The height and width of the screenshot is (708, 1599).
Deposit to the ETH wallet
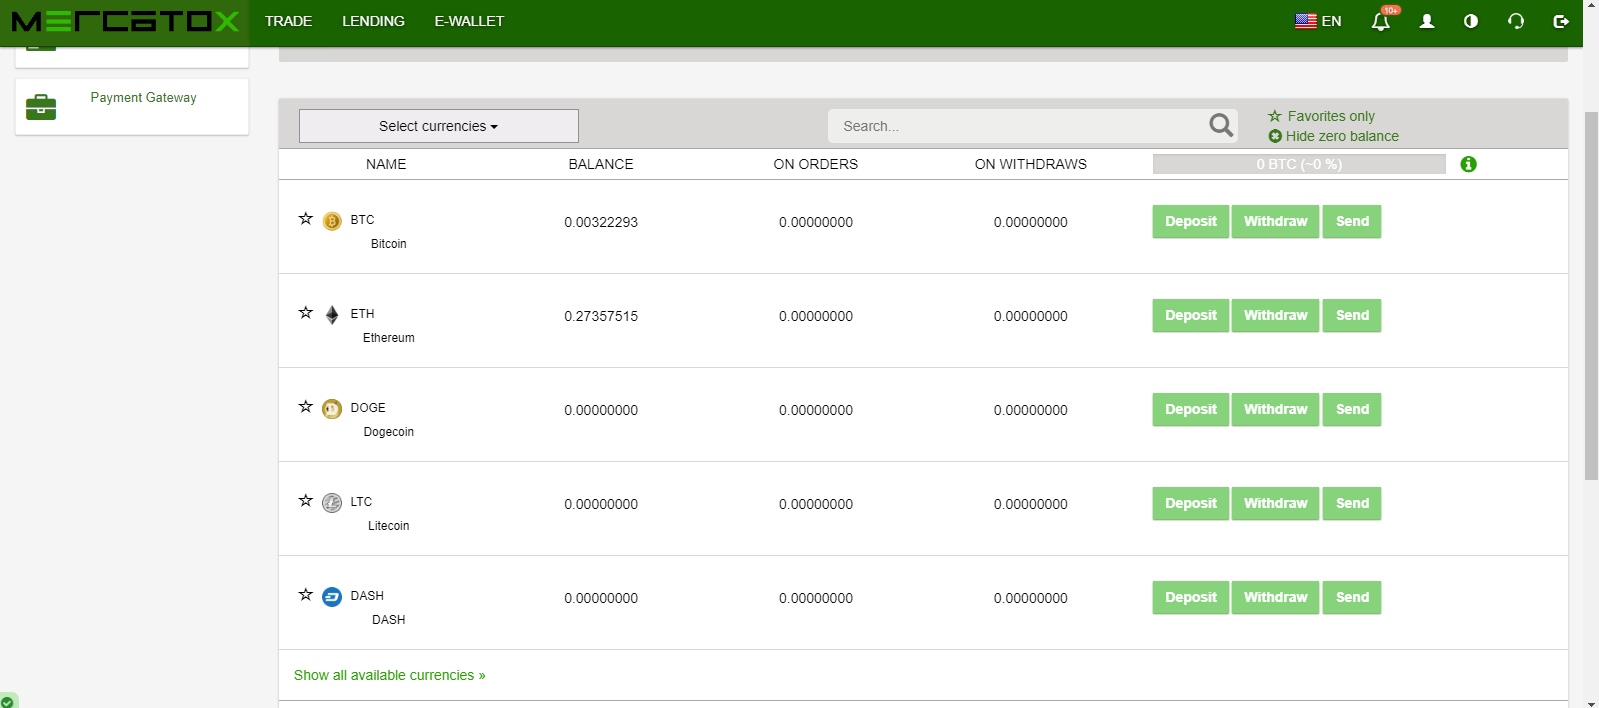click(x=1190, y=315)
